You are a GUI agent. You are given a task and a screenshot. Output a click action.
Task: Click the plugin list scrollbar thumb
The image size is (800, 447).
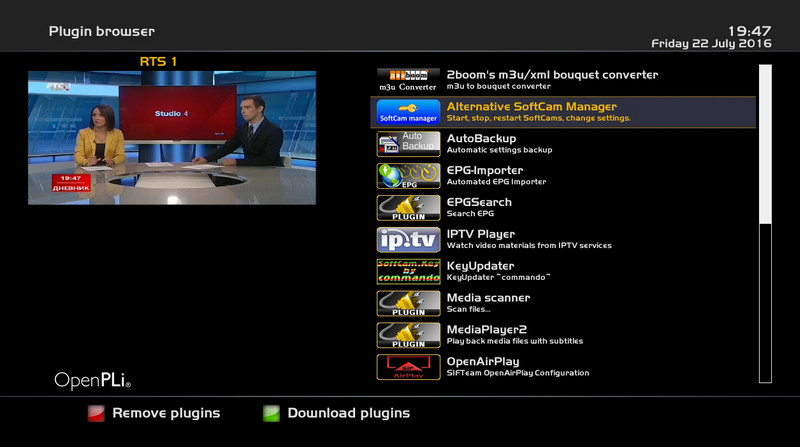[765, 144]
